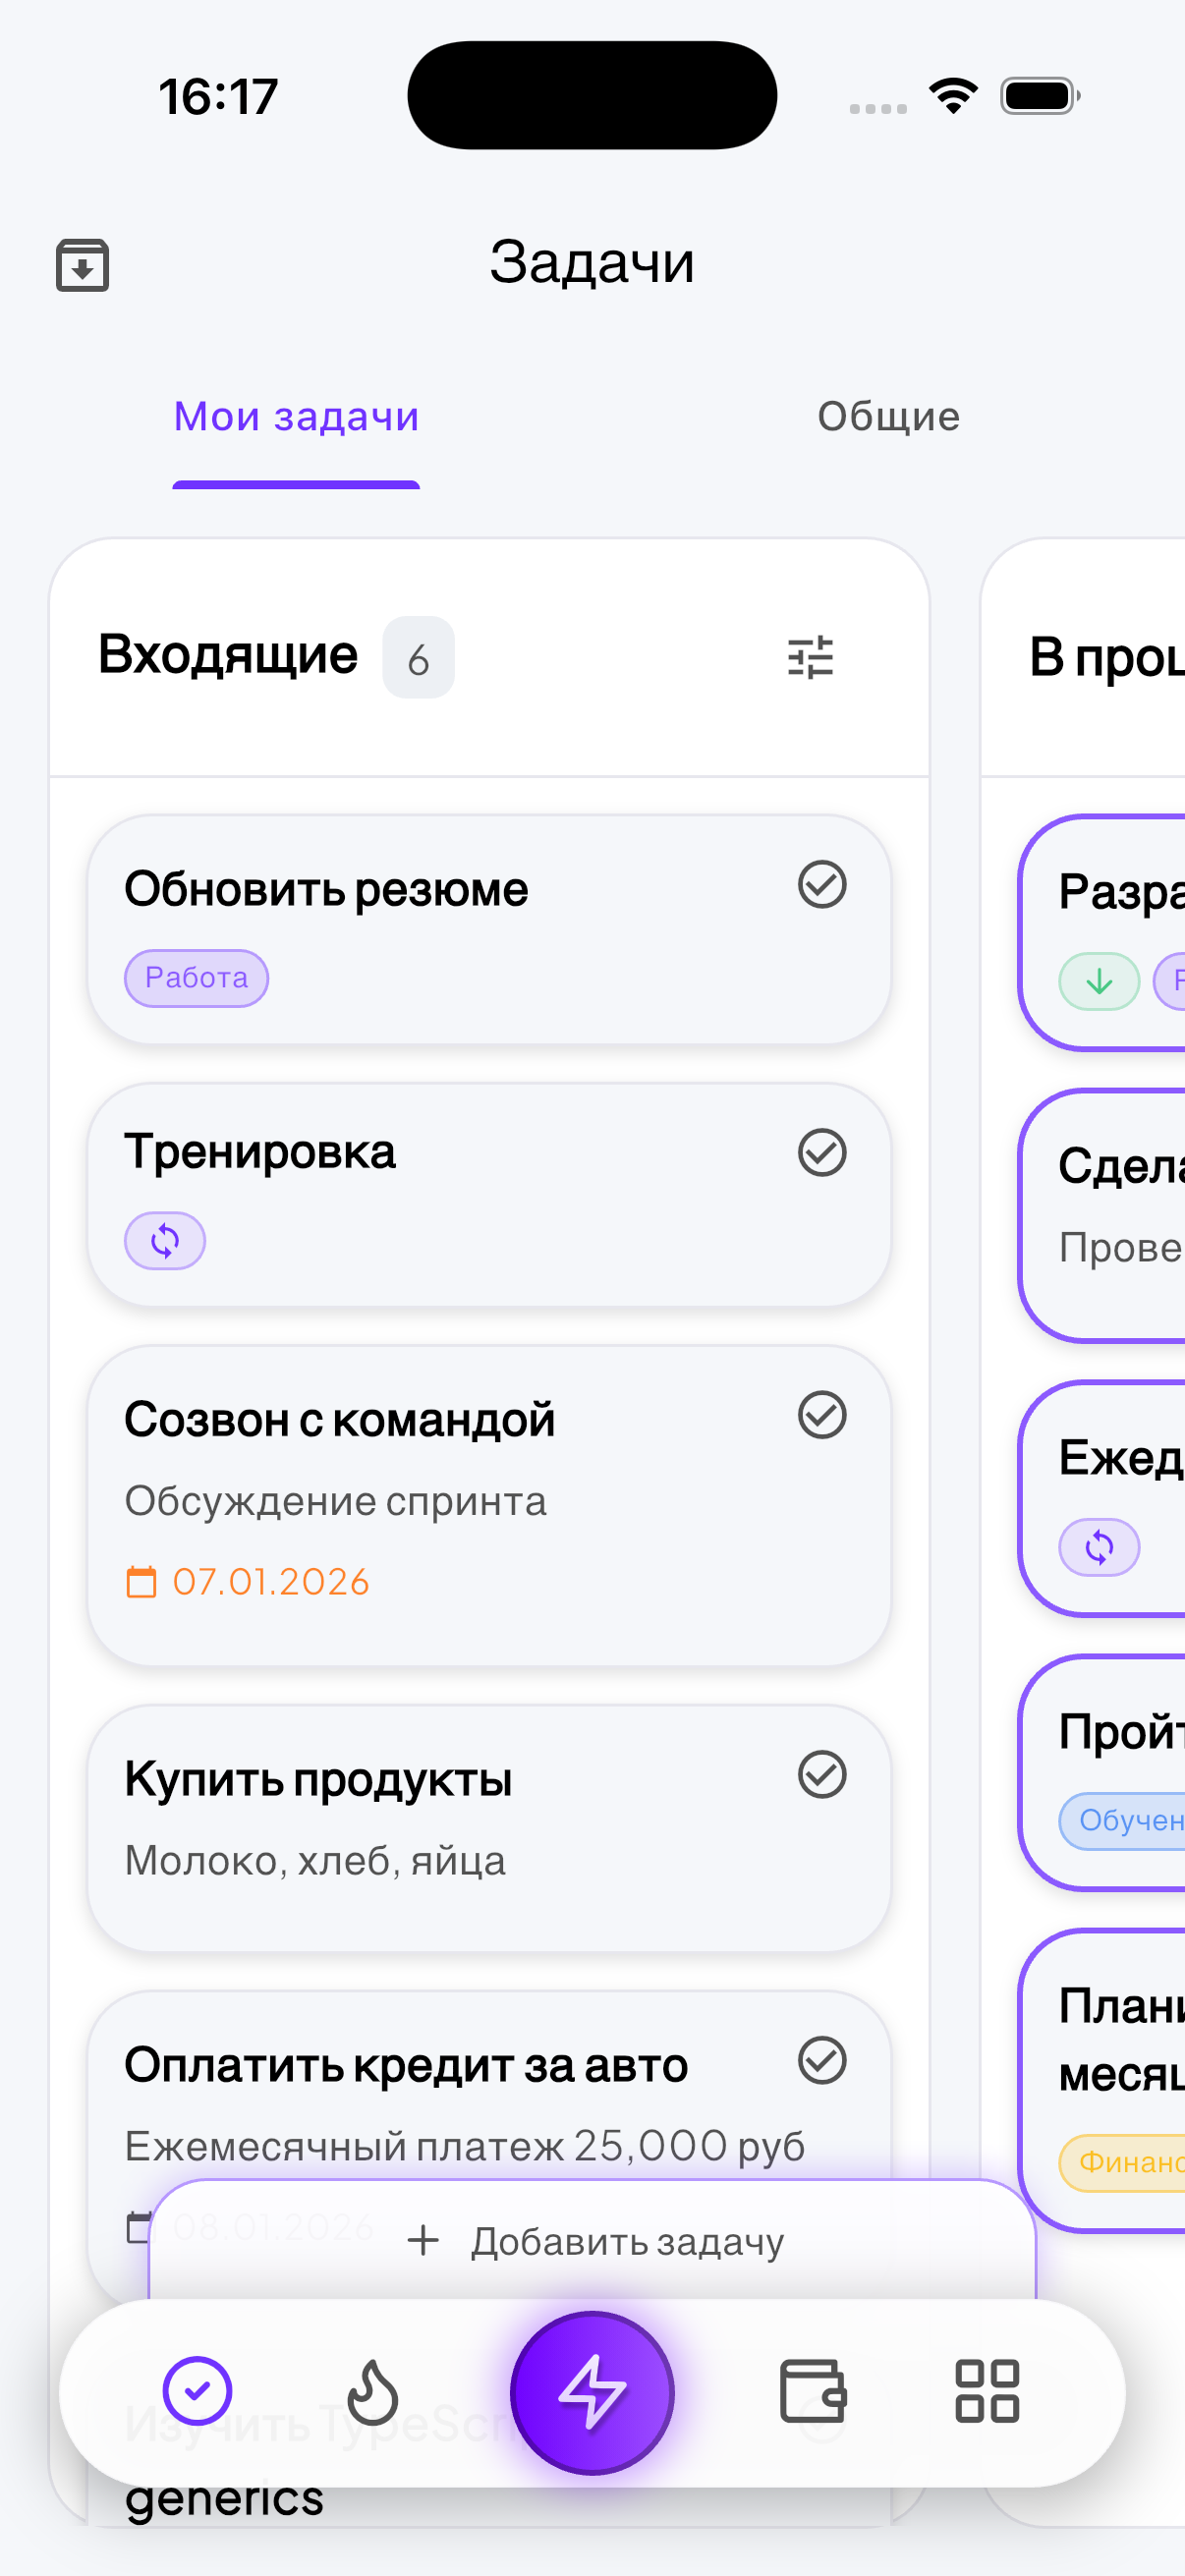
Task: Tap the recurring icon on the Ежед card
Action: pos(1098,1547)
